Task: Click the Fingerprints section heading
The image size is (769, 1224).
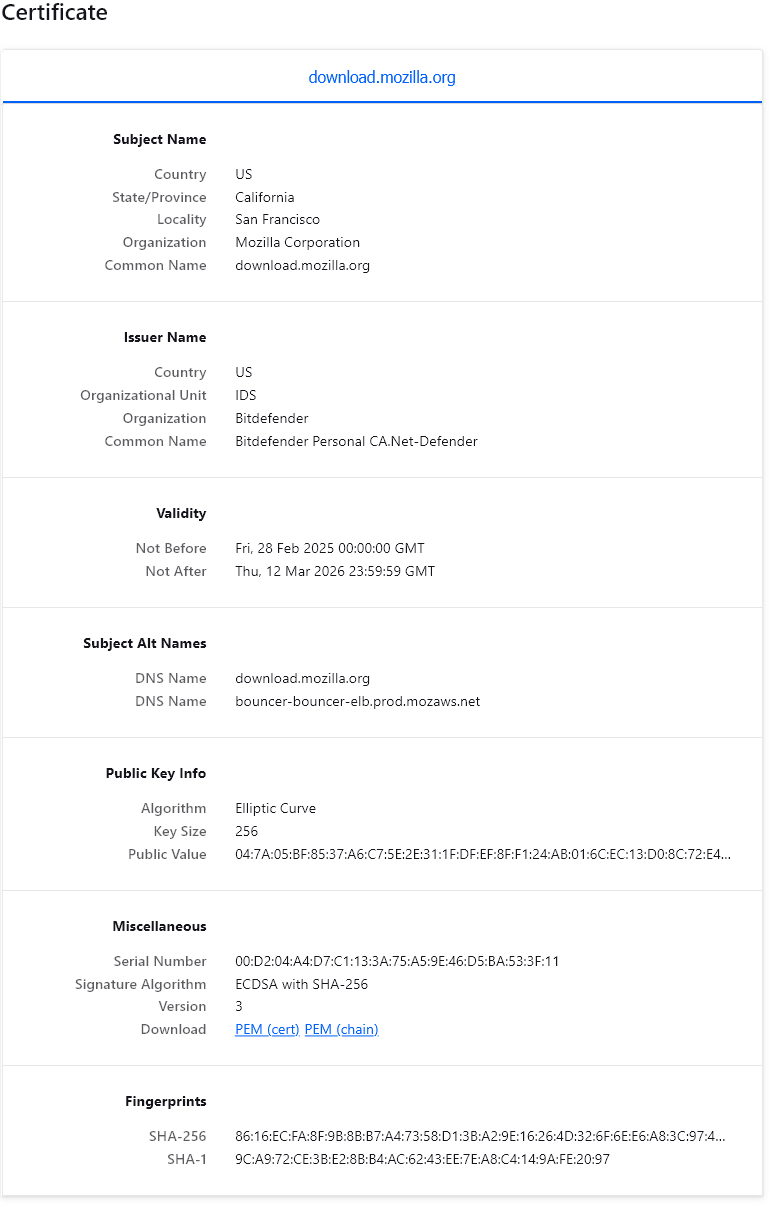Action: (166, 1101)
